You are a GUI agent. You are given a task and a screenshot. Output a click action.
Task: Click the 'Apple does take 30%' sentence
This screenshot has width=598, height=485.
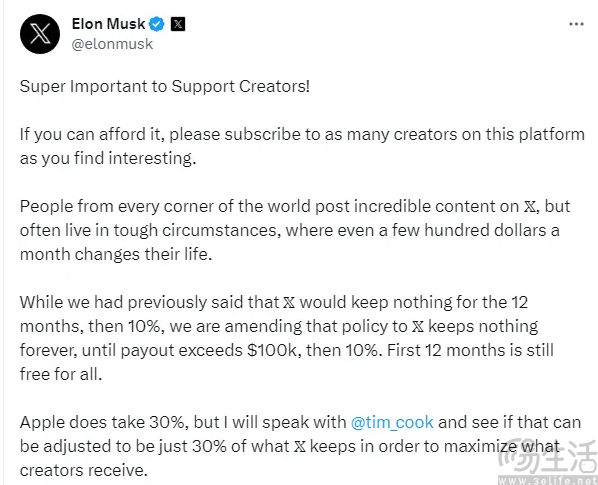pos(301,446)
